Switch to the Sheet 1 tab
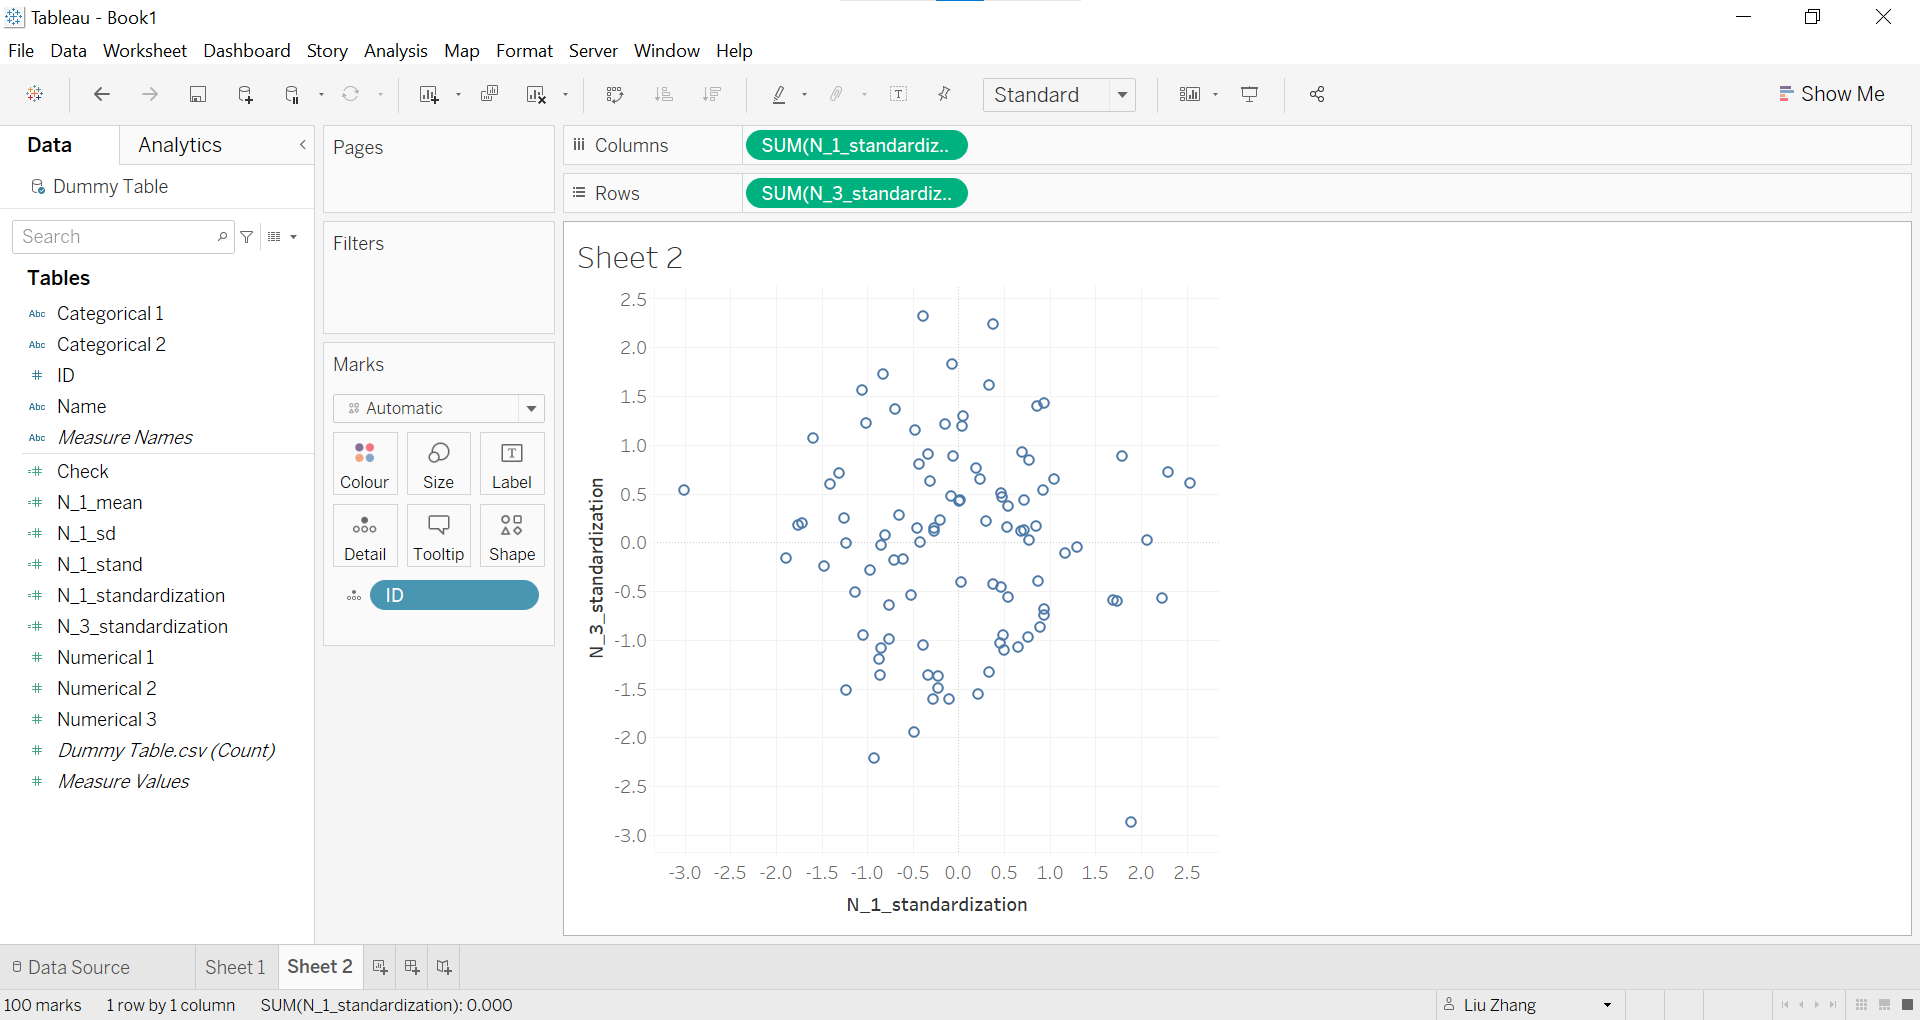1920x1020 pixels. click(235, 967)
